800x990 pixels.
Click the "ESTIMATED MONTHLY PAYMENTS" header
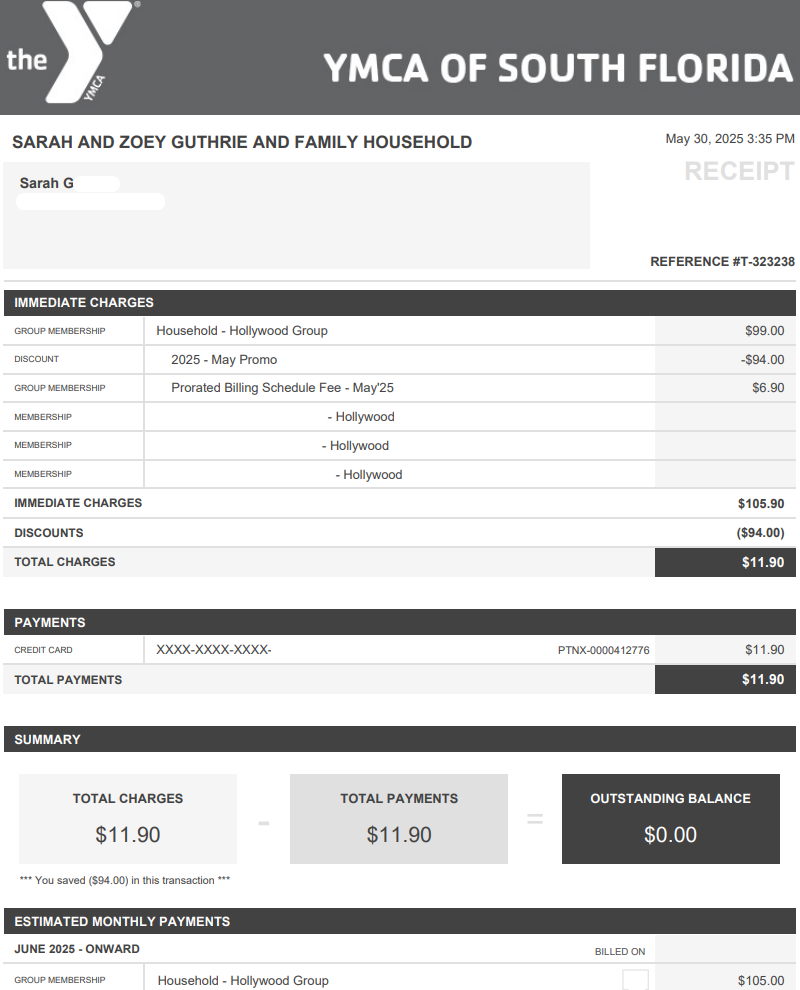click(x=122, y=921)
